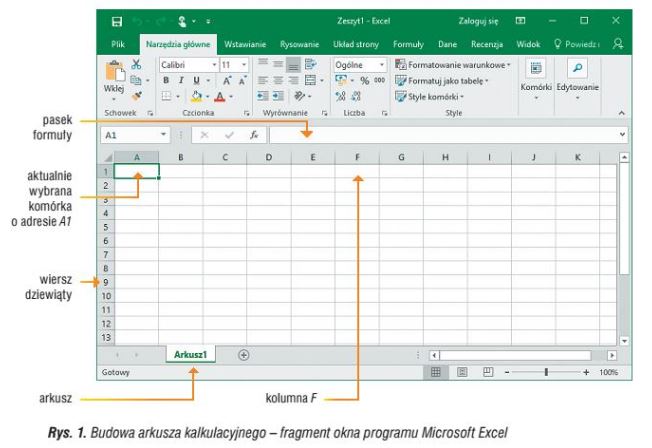The height and width of the screenshot is (448, 652).
Task: Open the Name Box dropdown arrow
Action: [163, 134]
